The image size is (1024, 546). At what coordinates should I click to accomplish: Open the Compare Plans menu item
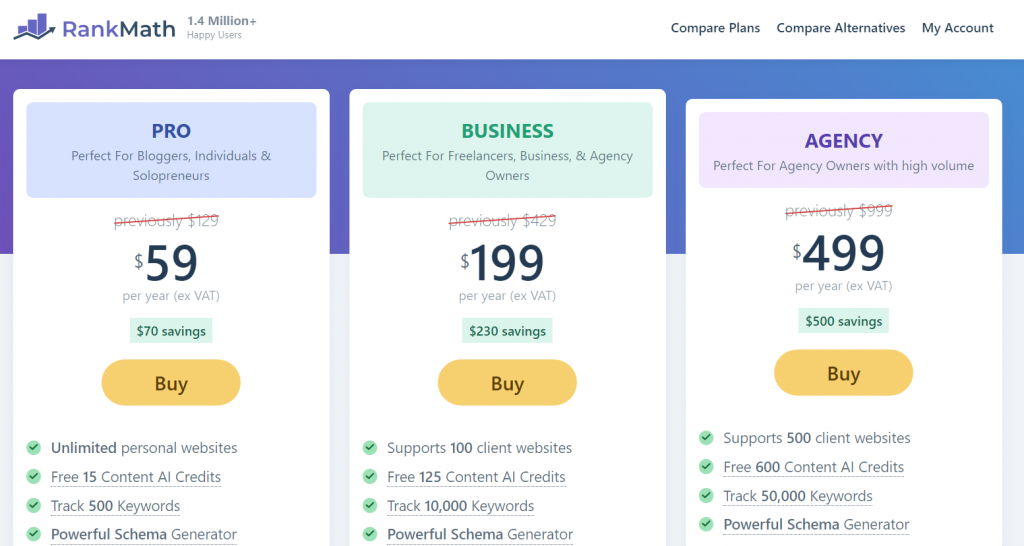point(715,28)
